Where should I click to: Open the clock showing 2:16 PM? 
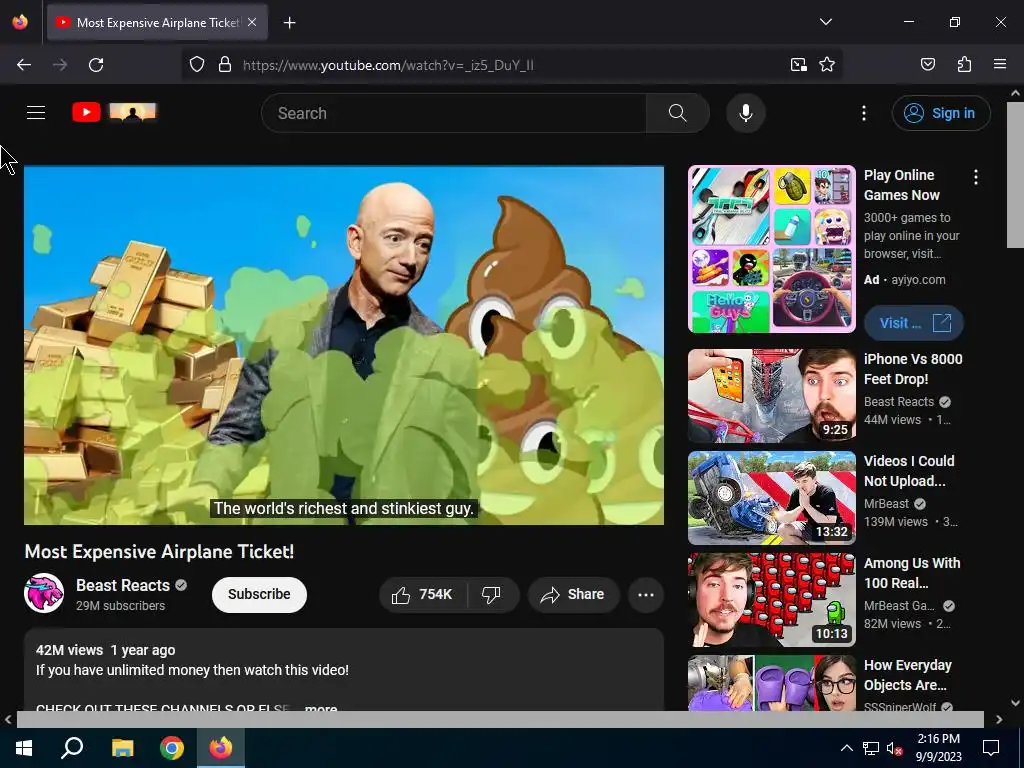click(938, 748)
